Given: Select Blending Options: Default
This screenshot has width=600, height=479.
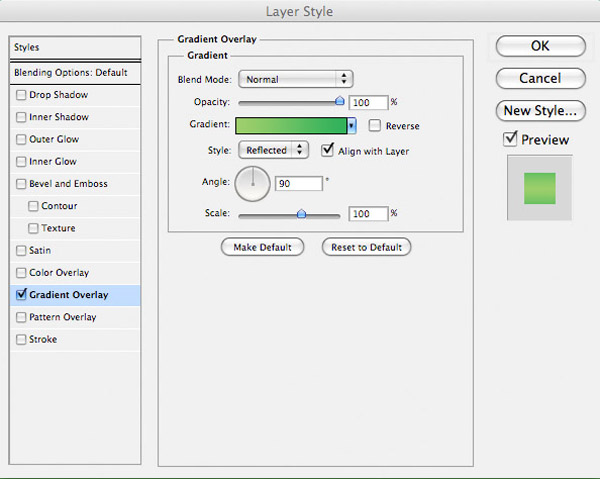Looking at the screenshot, I should (x=75, y=73).
